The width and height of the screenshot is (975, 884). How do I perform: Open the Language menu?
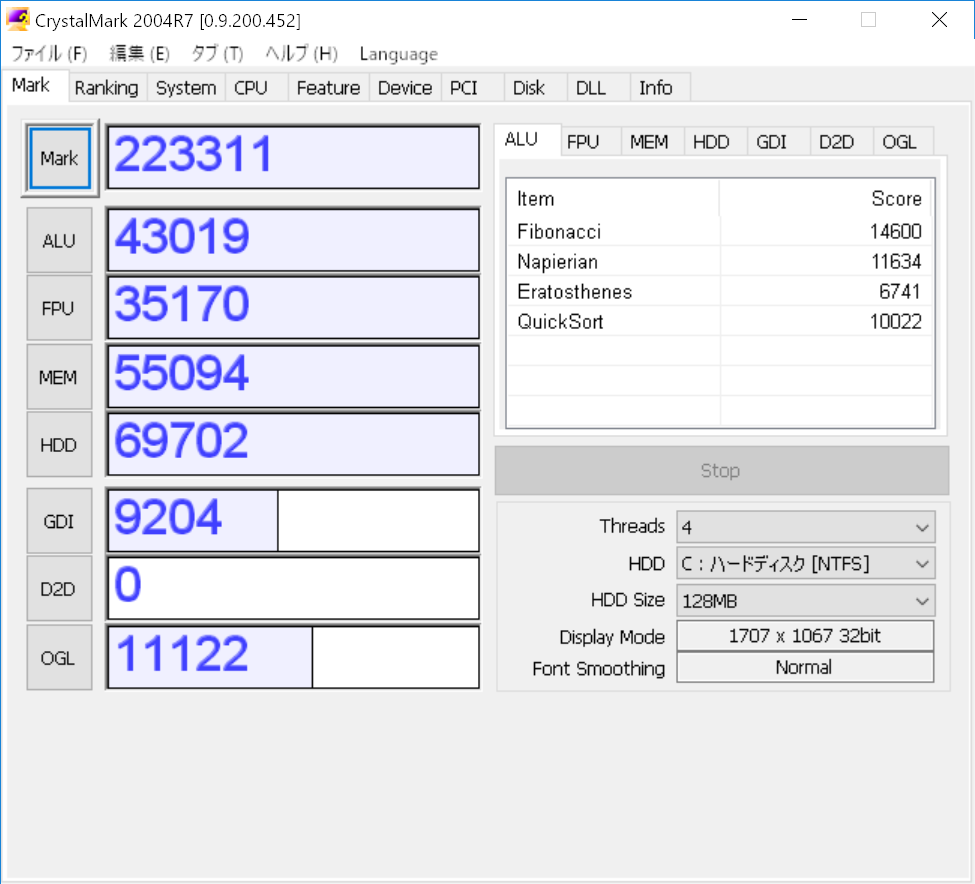399,54
